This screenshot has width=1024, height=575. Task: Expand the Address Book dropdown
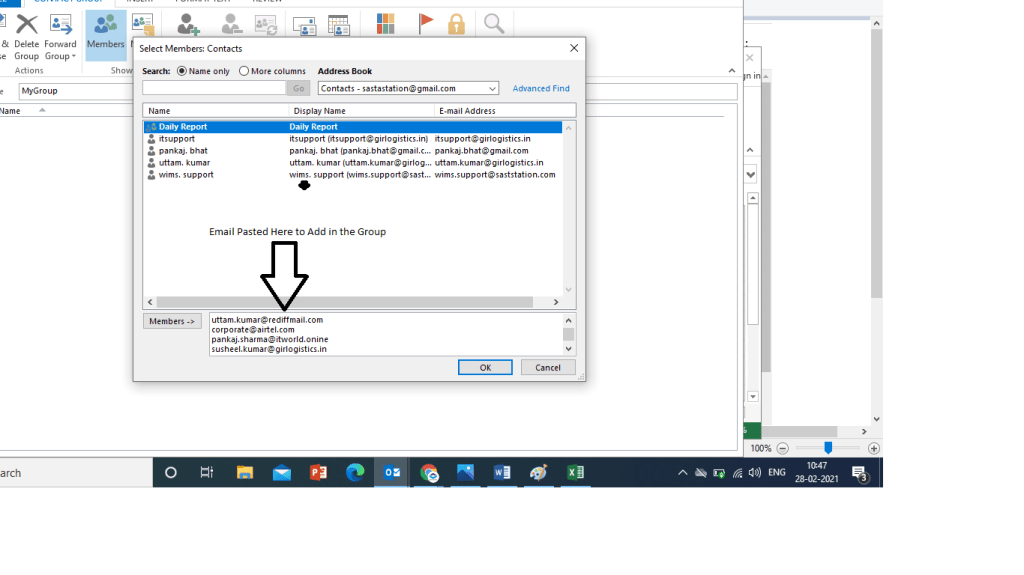click(493, 89)
